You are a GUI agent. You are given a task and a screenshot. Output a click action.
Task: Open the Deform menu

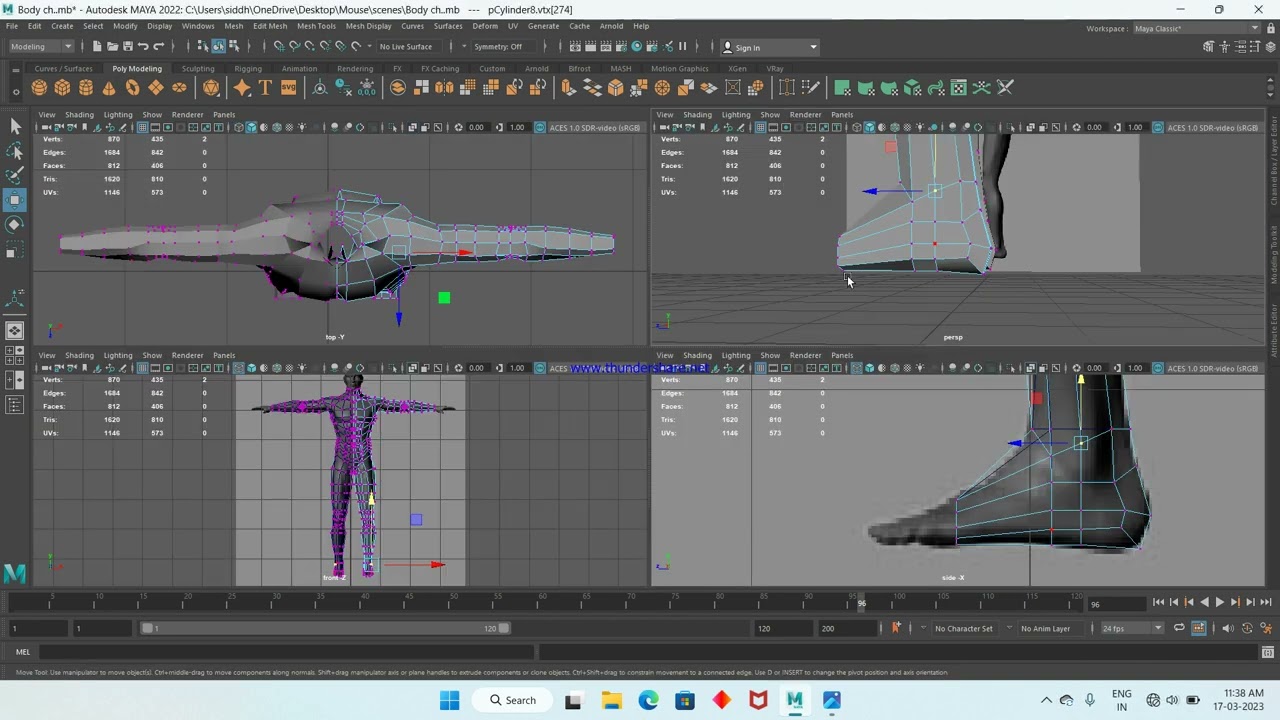click(x=485, y=26)
